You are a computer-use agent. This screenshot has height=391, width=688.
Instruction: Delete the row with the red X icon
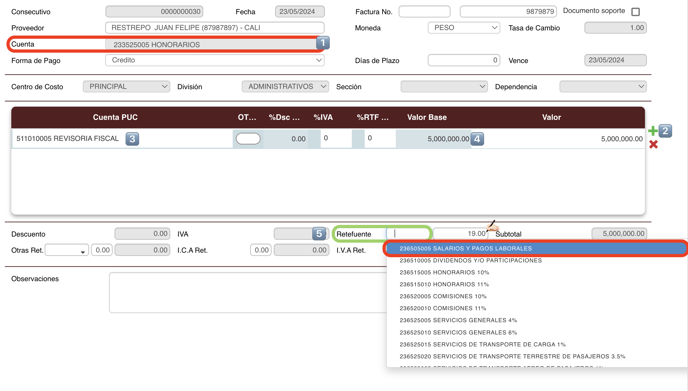pyautogui.click(x=653, y=144)
